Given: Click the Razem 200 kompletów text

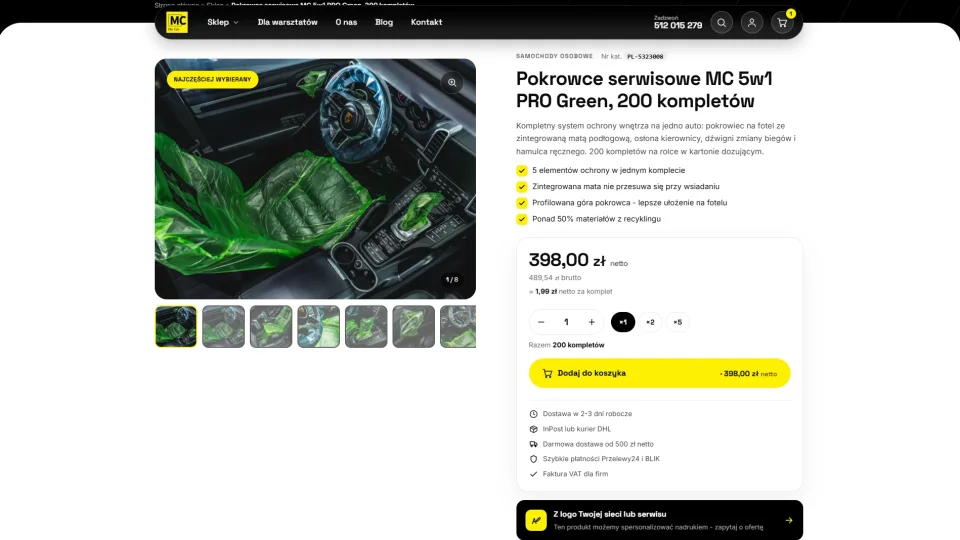Looking at the screenshot, I should (x=566, y=345).
